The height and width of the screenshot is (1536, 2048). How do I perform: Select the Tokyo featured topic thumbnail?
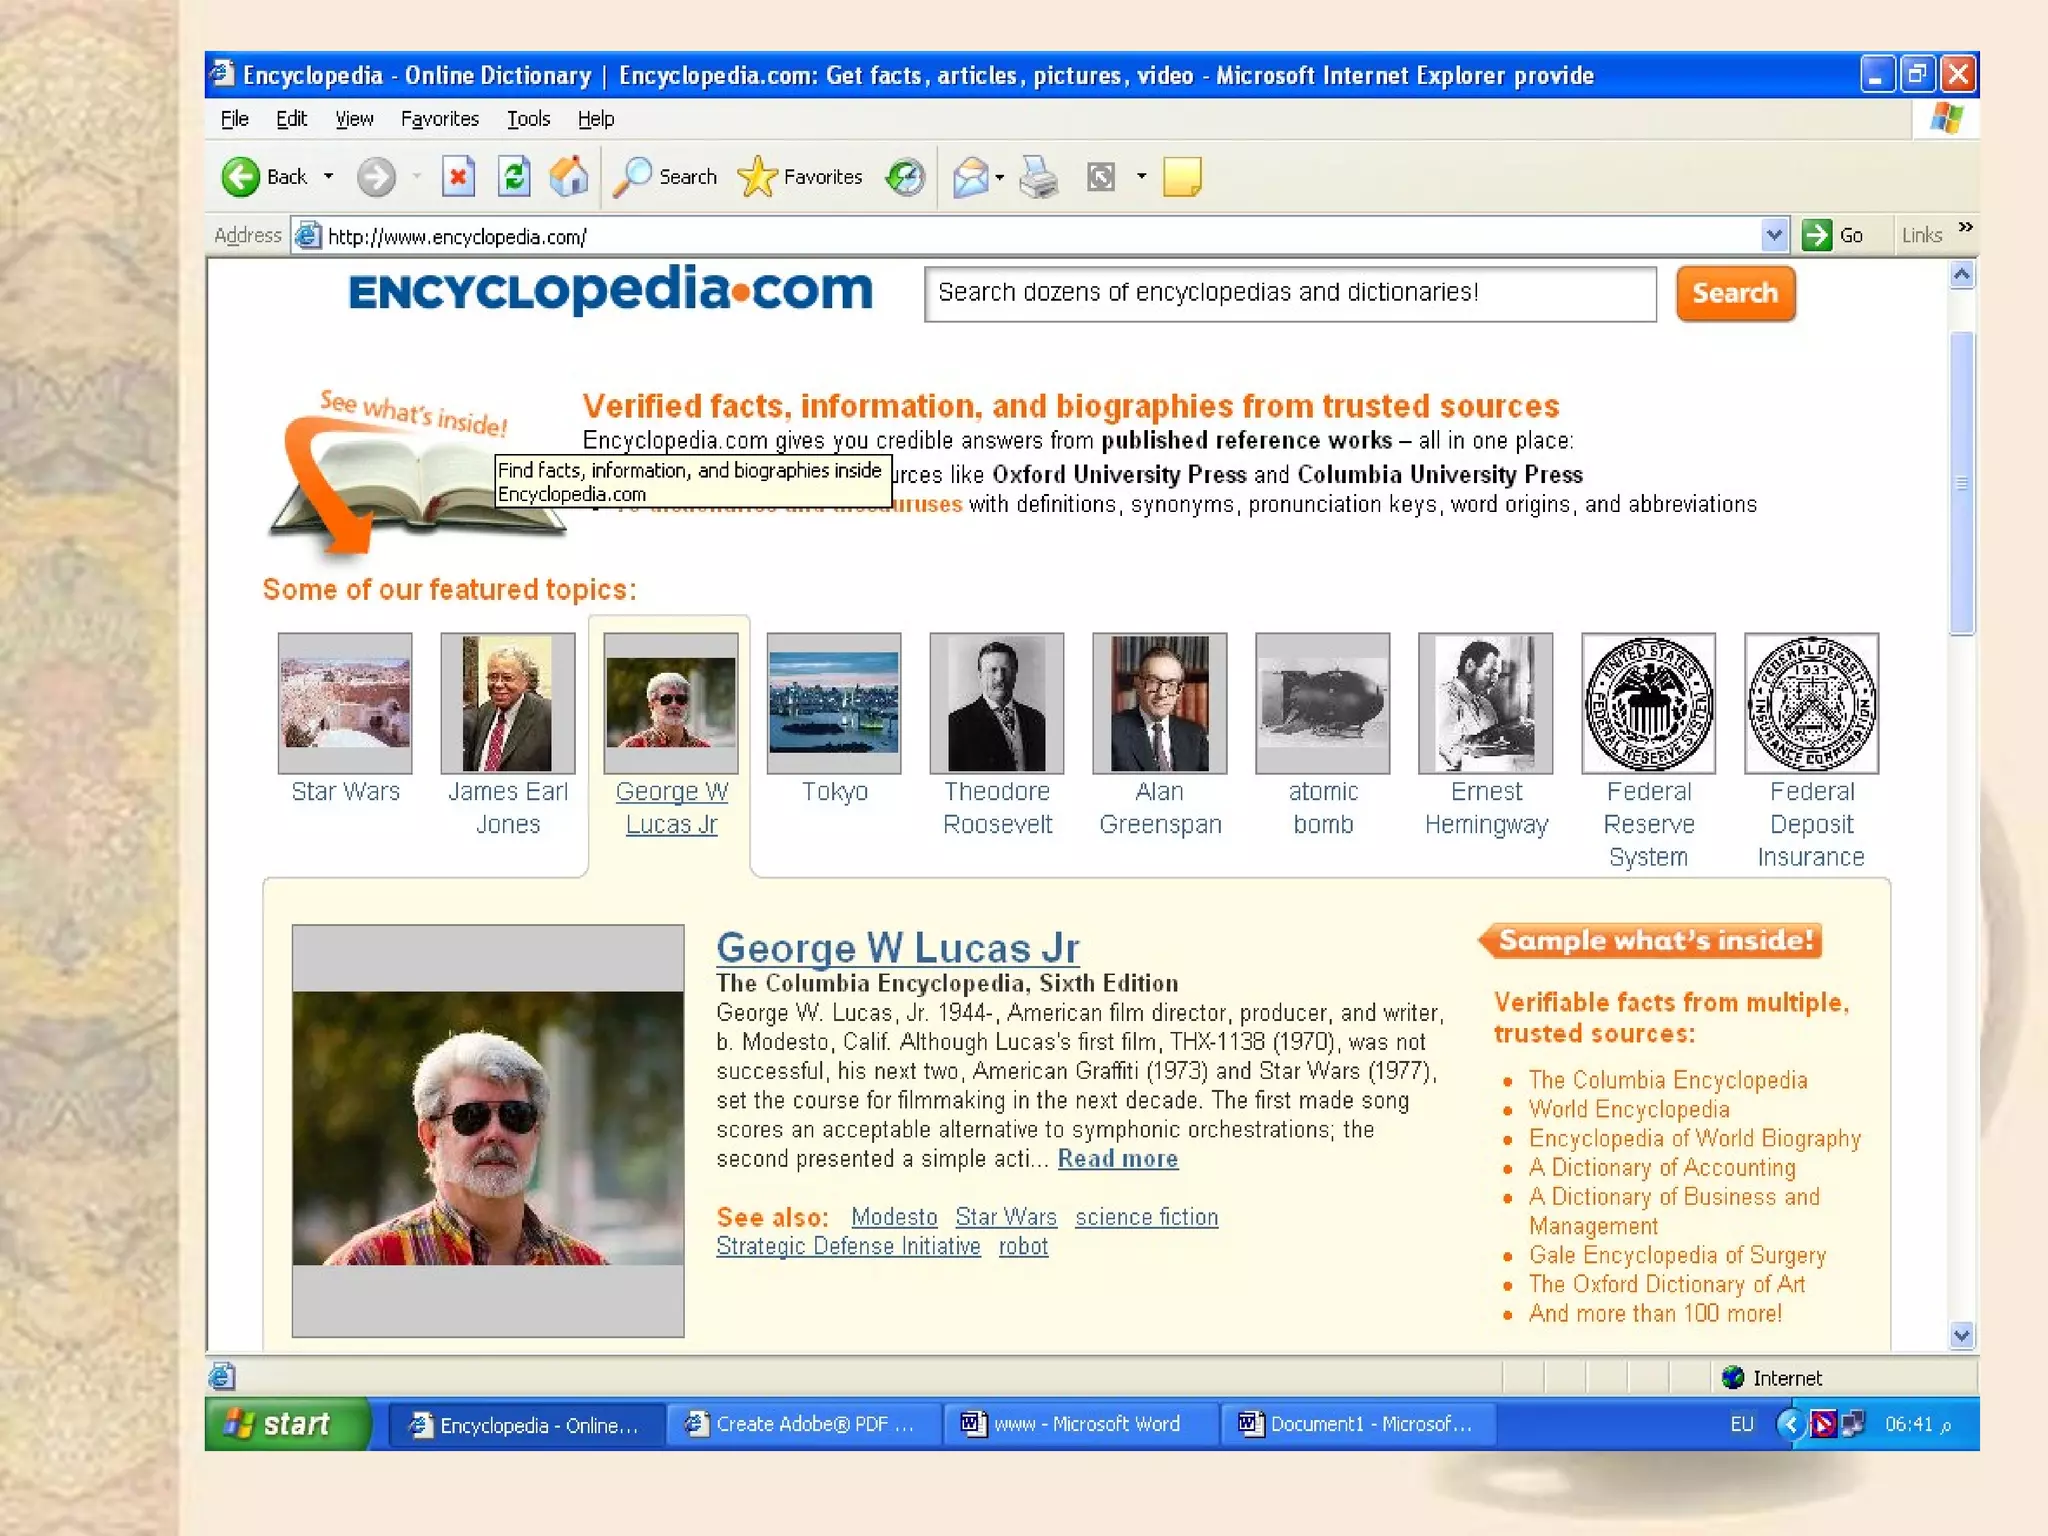(833, 703)
